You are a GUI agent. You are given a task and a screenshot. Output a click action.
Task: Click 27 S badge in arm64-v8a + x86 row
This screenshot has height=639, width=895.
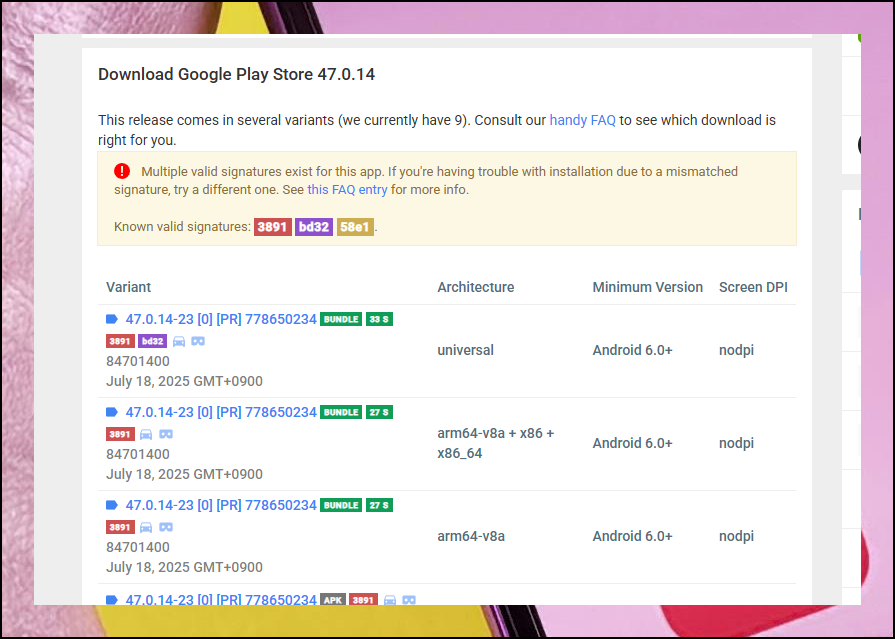pos(379,412)
